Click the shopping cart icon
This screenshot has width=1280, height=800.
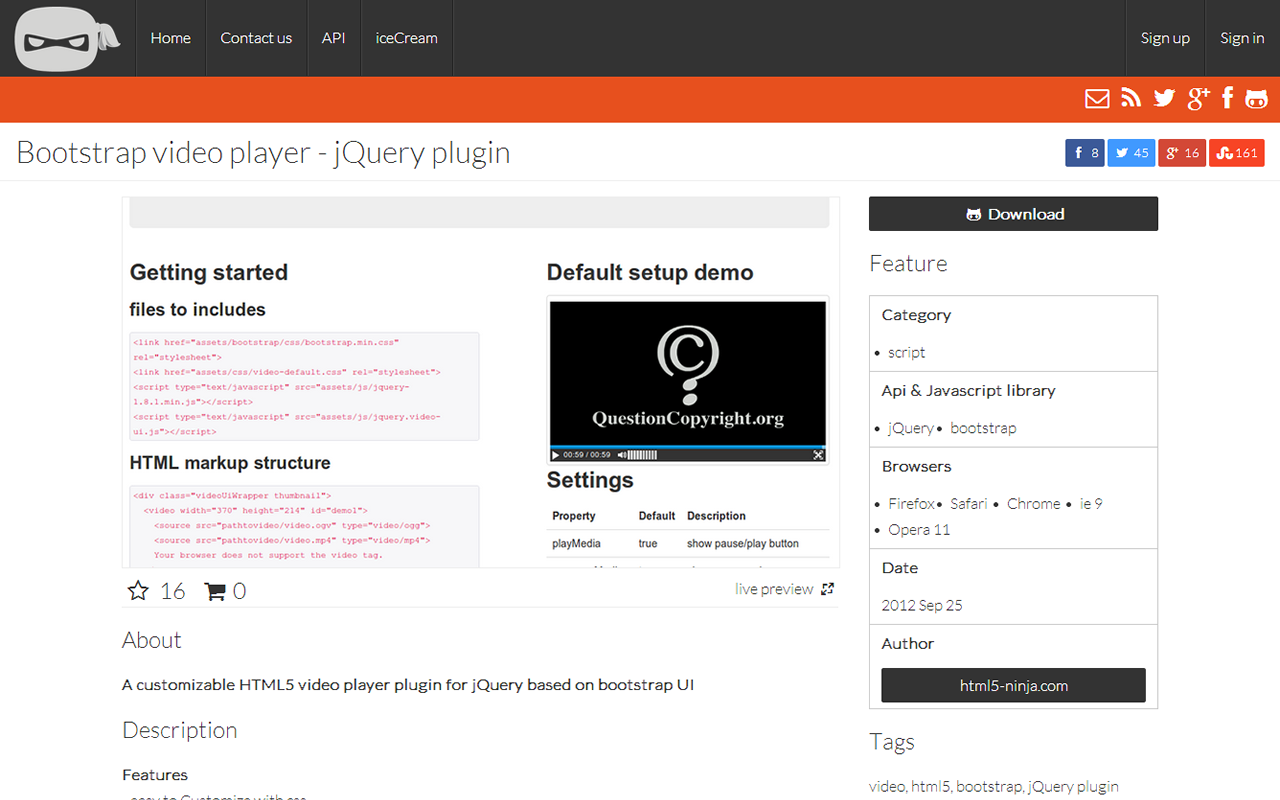[x=215, y=592]
